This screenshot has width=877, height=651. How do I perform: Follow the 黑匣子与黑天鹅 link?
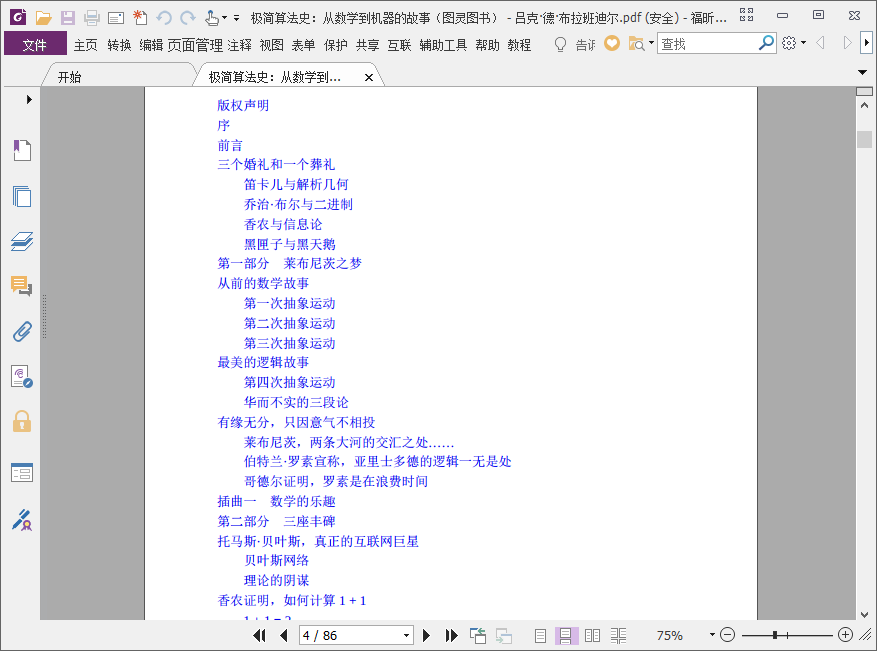(x=289, y=244)
